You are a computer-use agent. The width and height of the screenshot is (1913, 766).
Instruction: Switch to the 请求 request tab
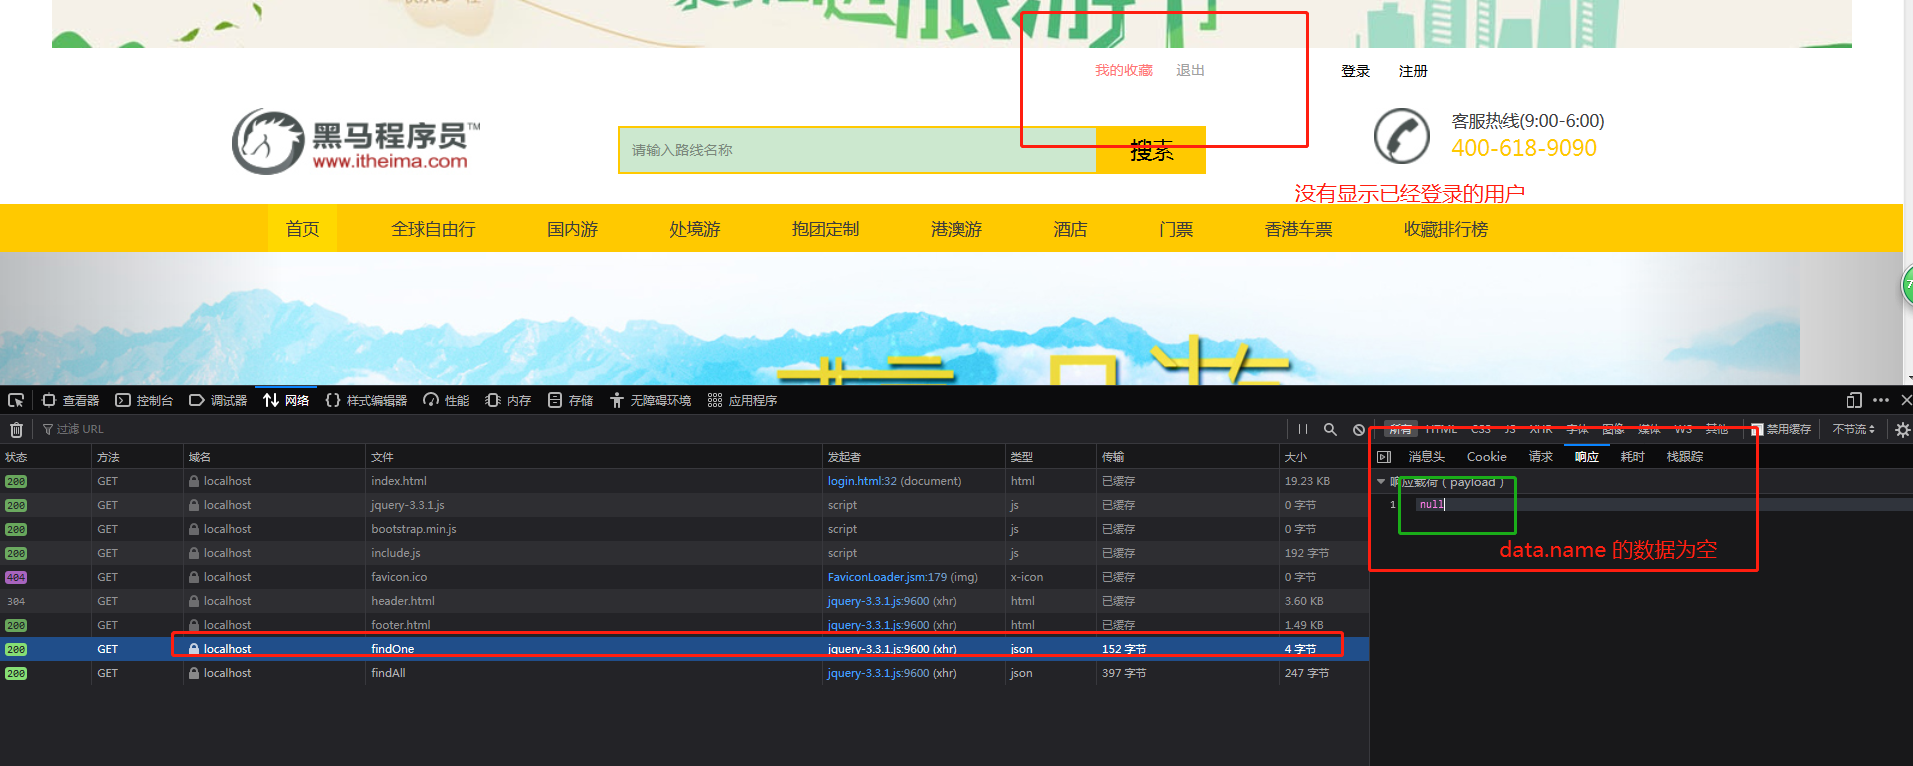1540,457
